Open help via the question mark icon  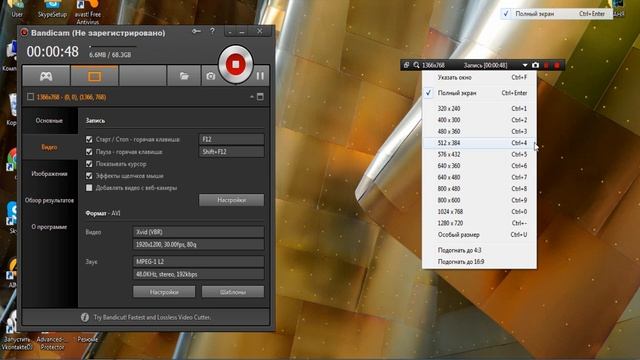[212, 31]
